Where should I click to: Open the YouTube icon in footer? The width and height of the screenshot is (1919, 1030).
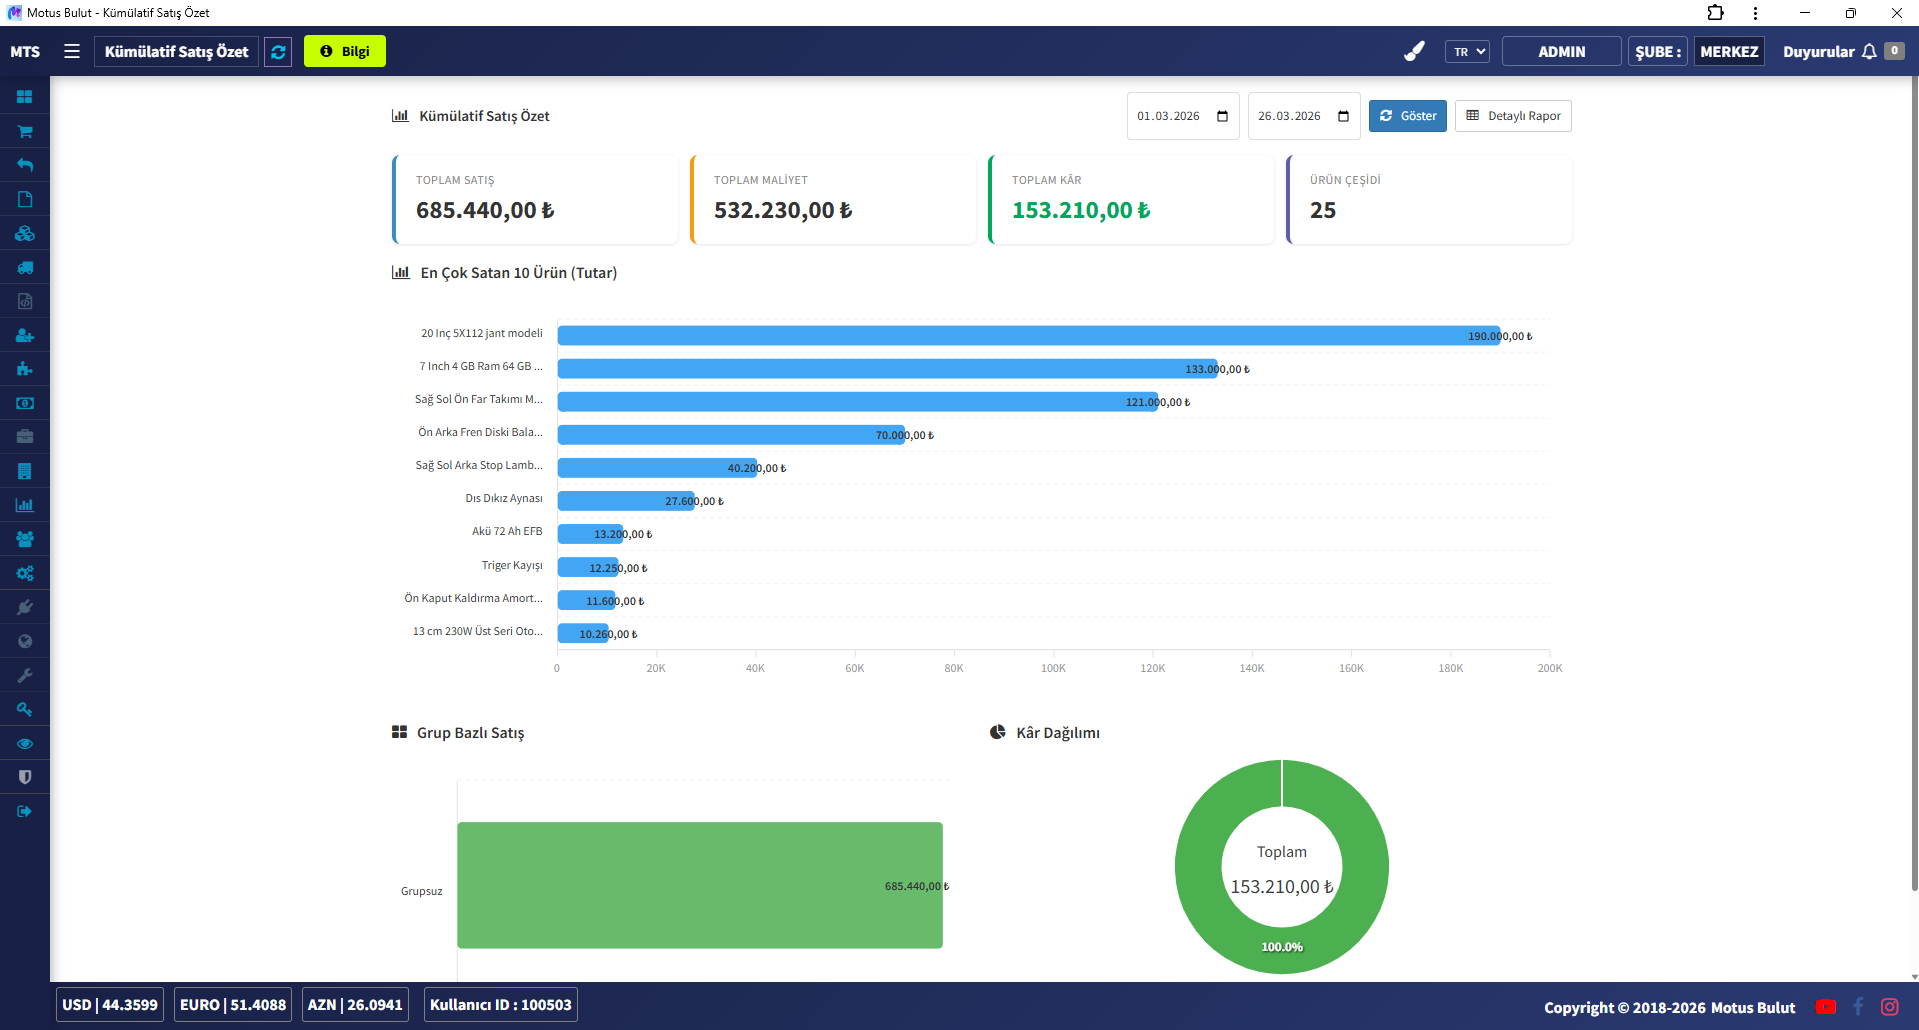click(x=1825, y=1007)
